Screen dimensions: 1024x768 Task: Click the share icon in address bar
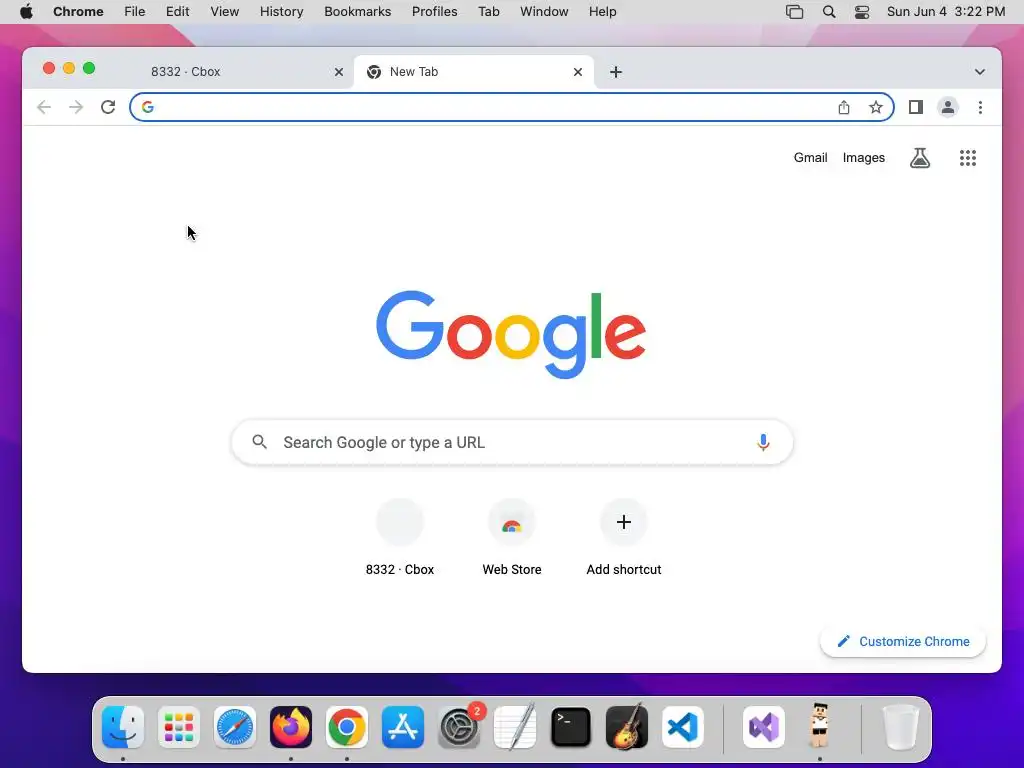844,107
